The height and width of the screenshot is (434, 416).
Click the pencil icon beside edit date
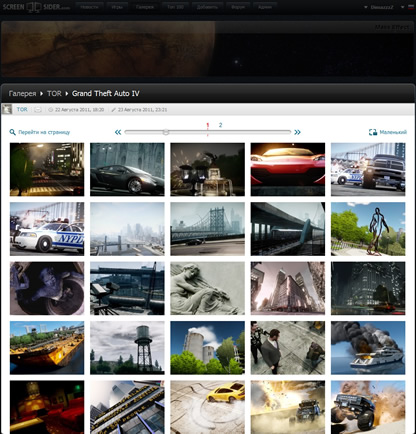[114, 110]
